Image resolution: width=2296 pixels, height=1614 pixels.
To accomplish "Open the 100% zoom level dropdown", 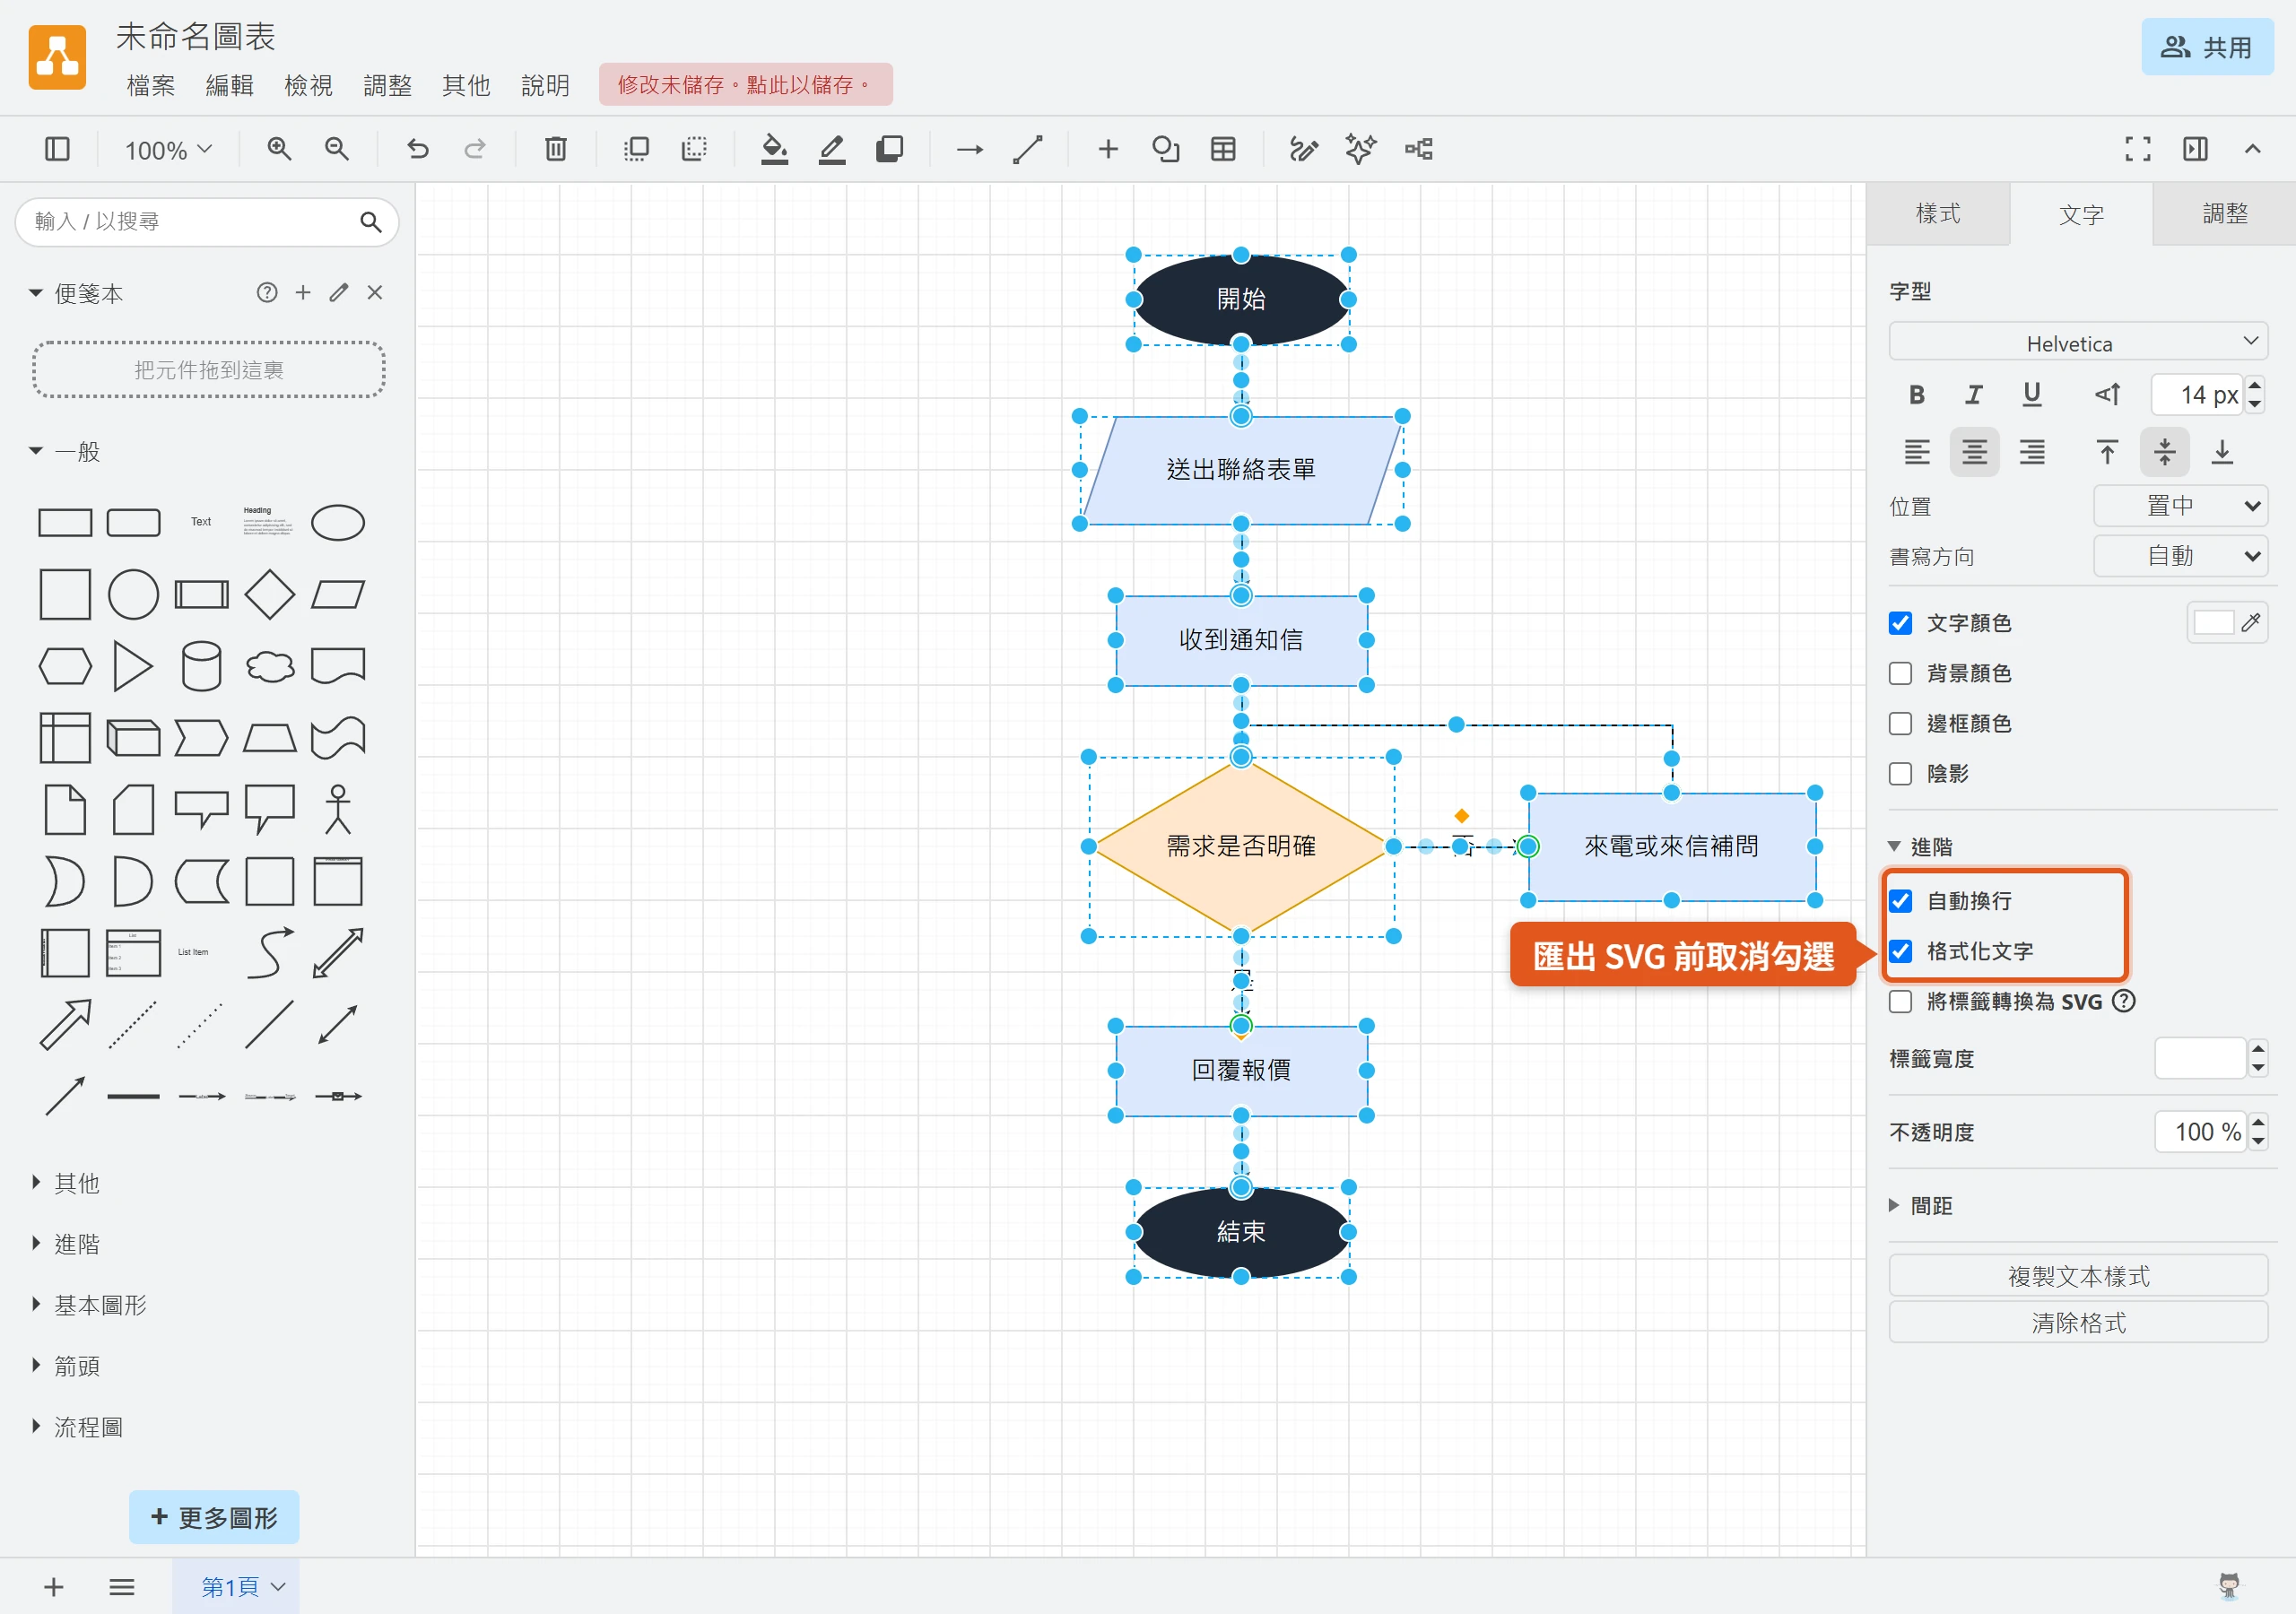I will 168,150.
